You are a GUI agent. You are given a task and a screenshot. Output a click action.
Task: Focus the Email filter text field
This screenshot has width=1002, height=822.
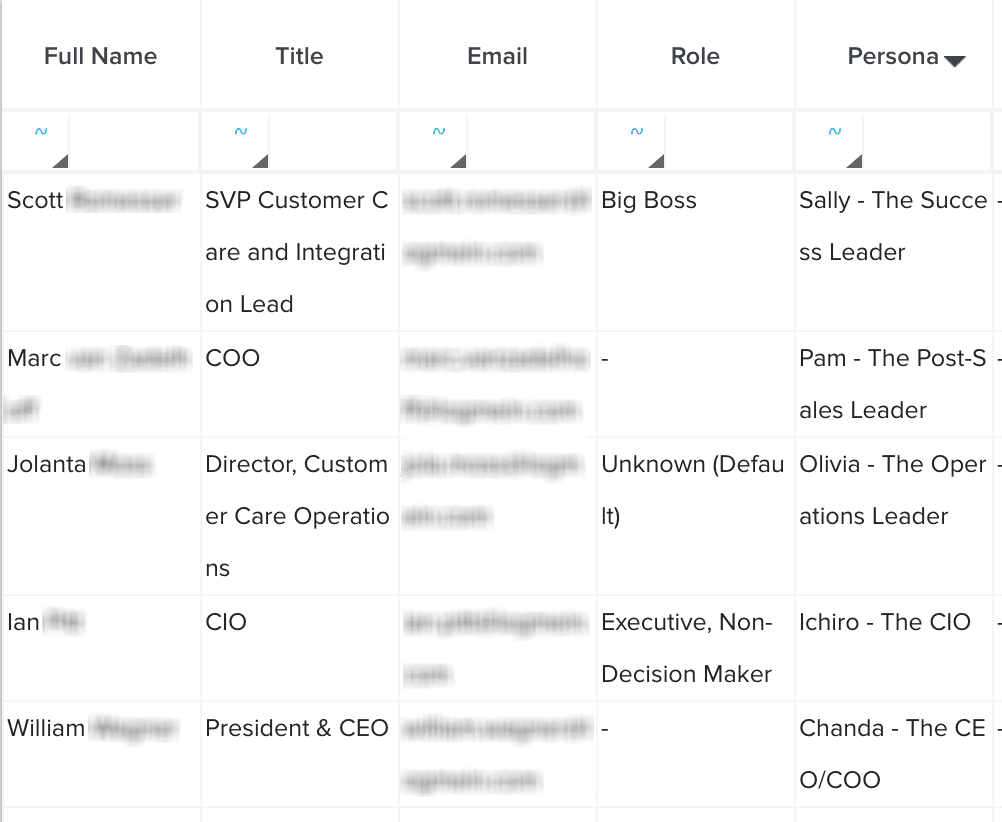pos(530,142)
